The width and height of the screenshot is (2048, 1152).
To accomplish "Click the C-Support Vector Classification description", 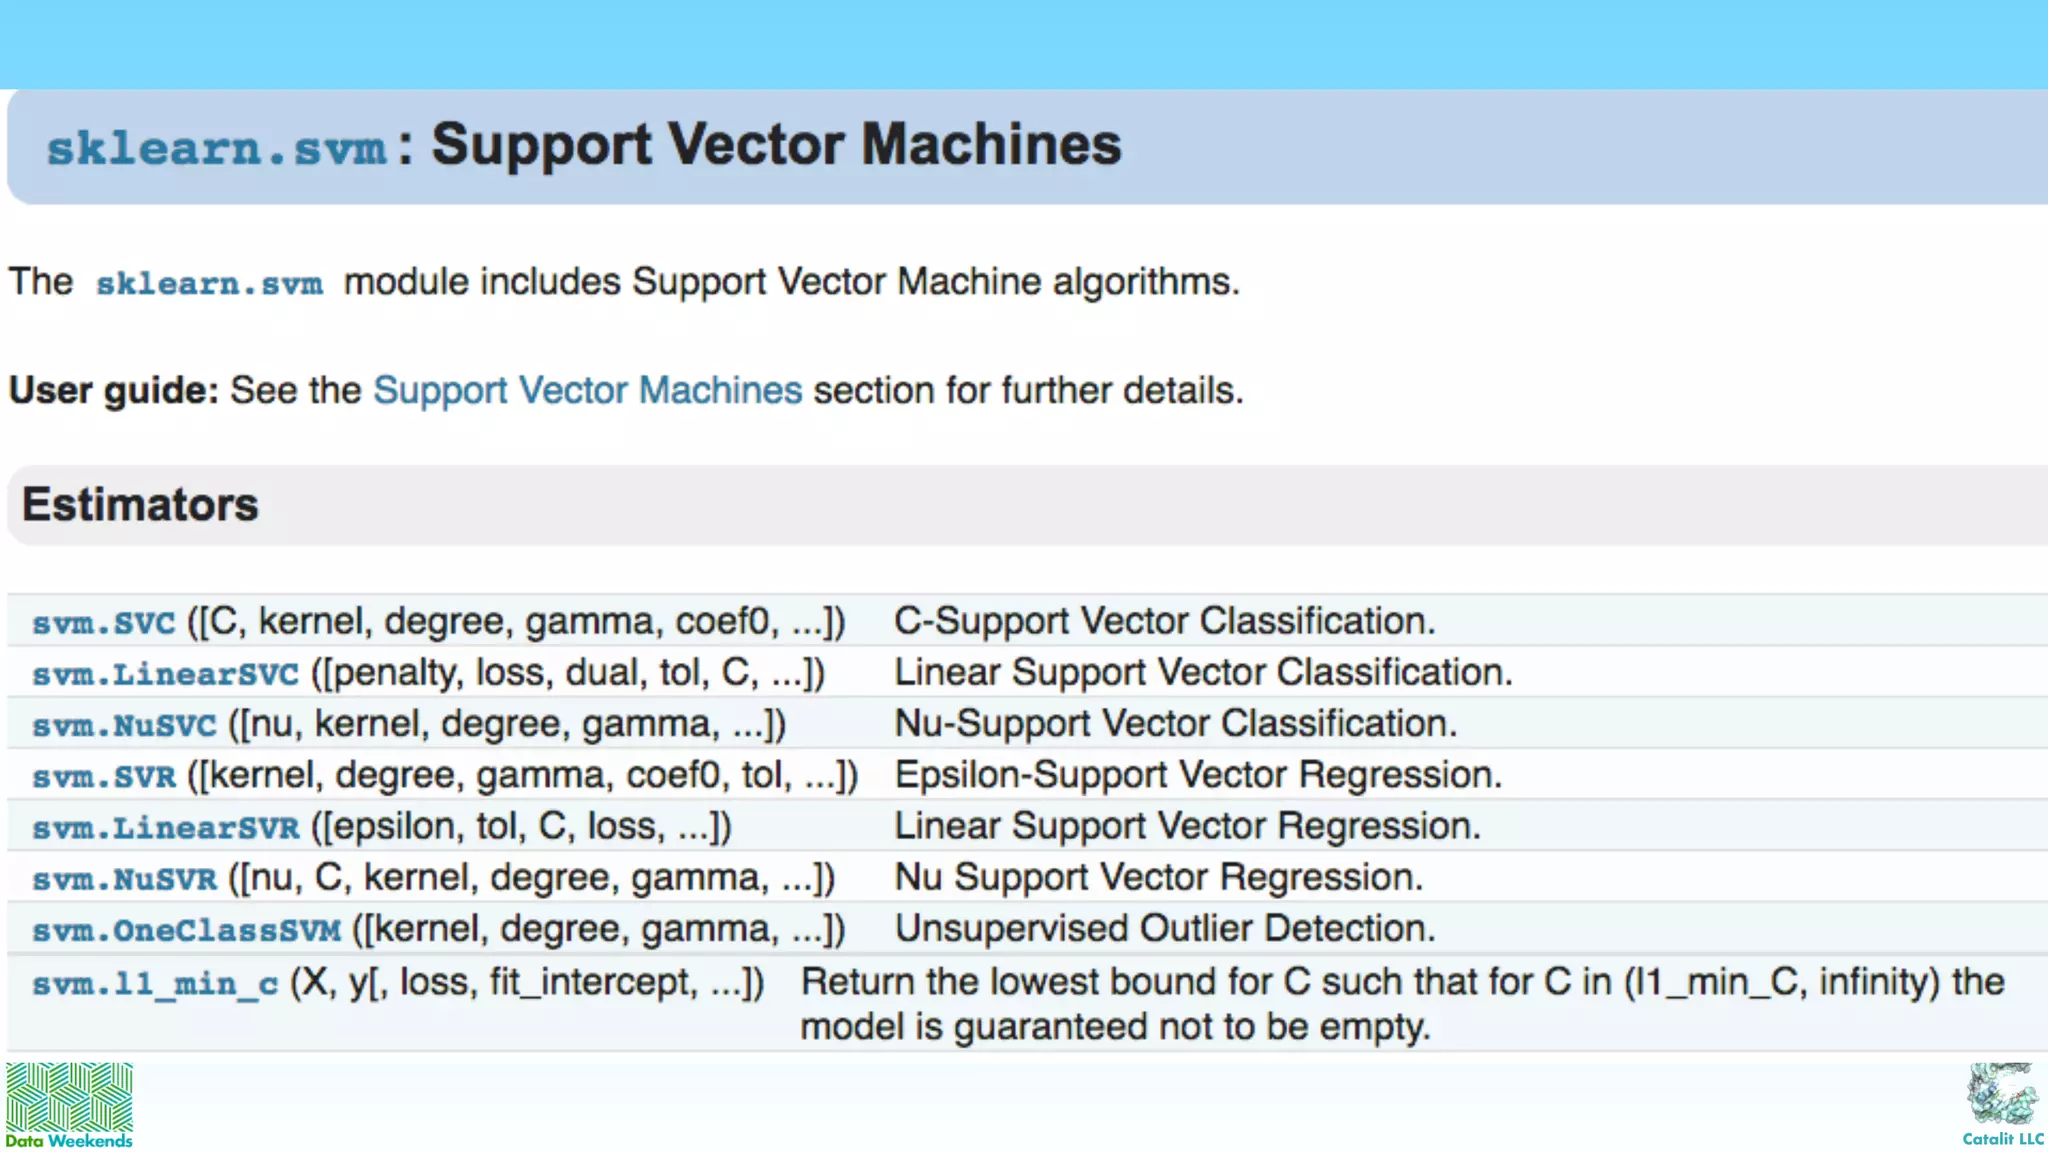I will tap(1165, 621).
